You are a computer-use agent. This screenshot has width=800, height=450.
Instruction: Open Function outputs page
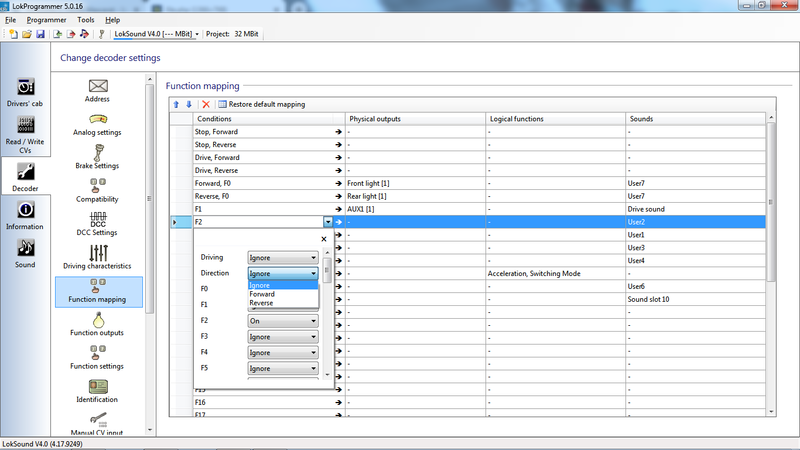pyautogui.click(x=97, y=324)
